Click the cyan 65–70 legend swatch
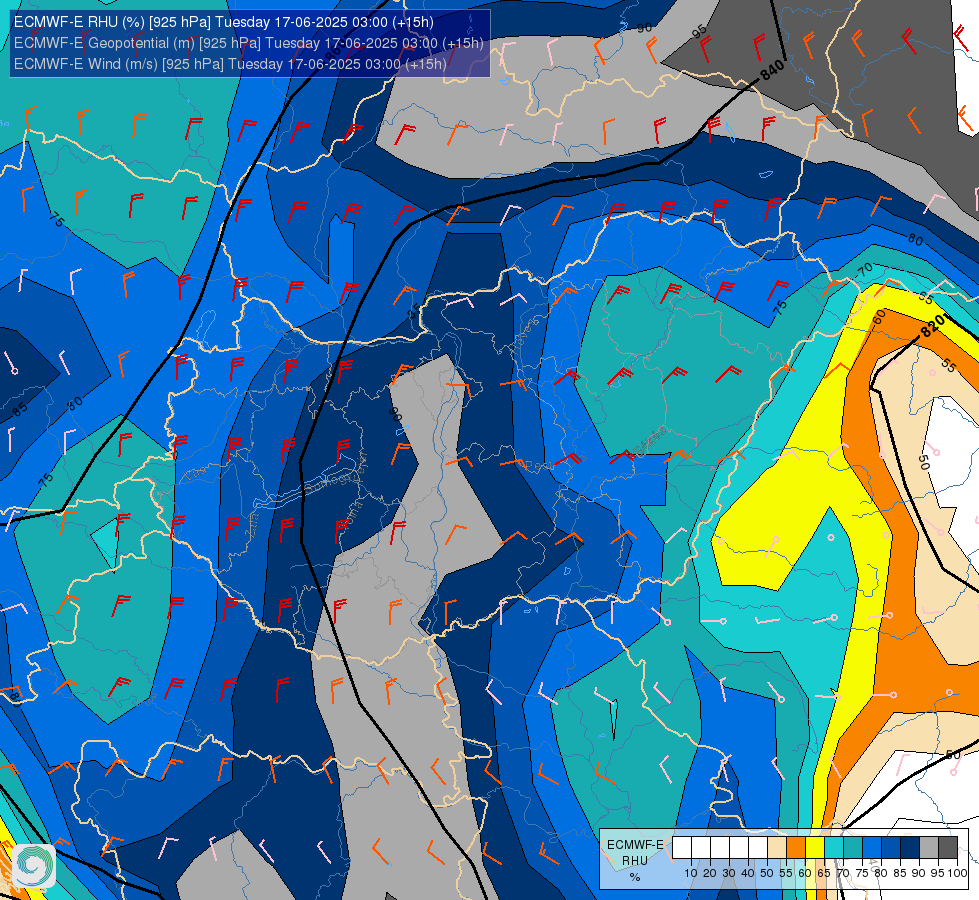The height and width of the screenshot is (900, 979). tap(834, 848)
